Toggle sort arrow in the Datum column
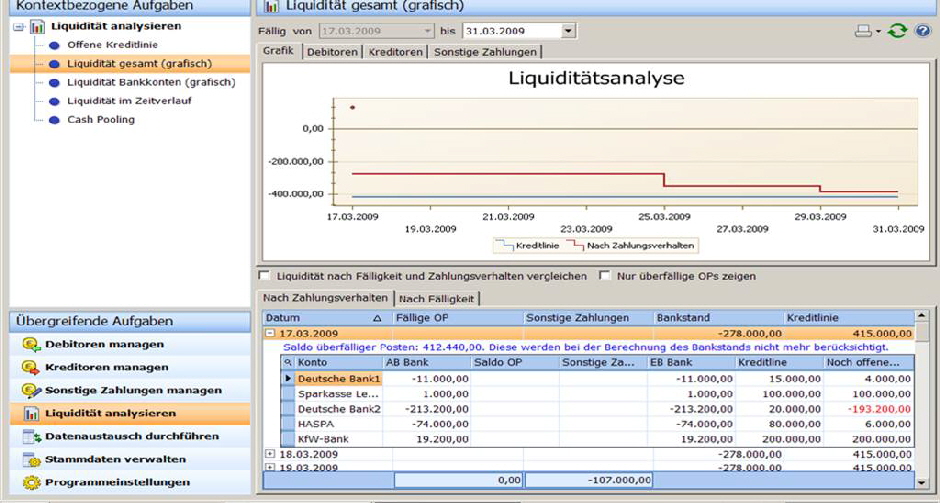The width and height of the screenshot is (940, 503). click(377, 318)
